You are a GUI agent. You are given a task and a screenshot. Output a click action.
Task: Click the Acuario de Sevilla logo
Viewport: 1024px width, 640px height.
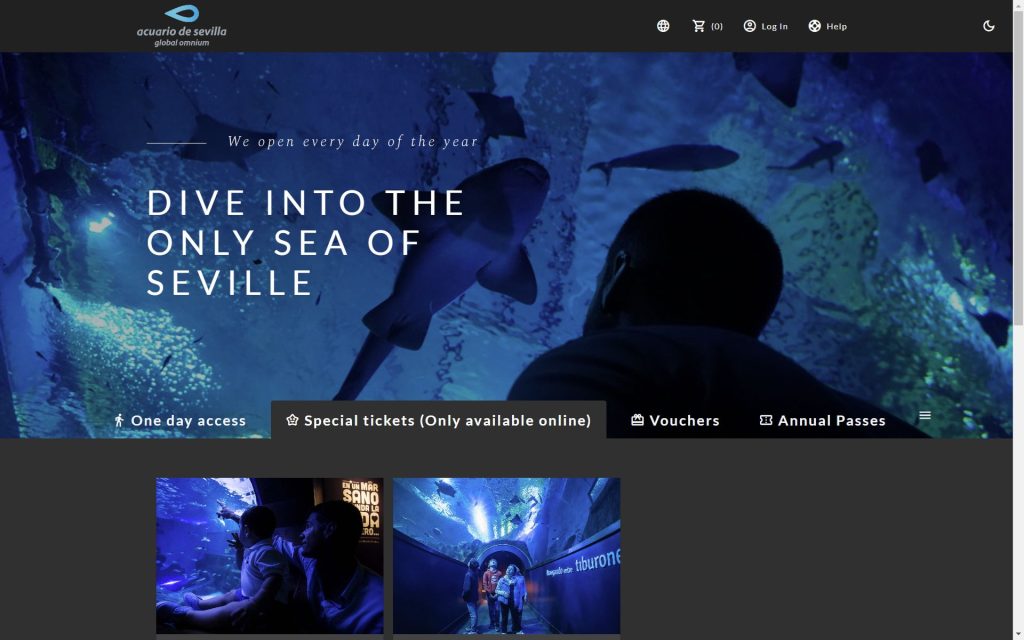point(181,25)
